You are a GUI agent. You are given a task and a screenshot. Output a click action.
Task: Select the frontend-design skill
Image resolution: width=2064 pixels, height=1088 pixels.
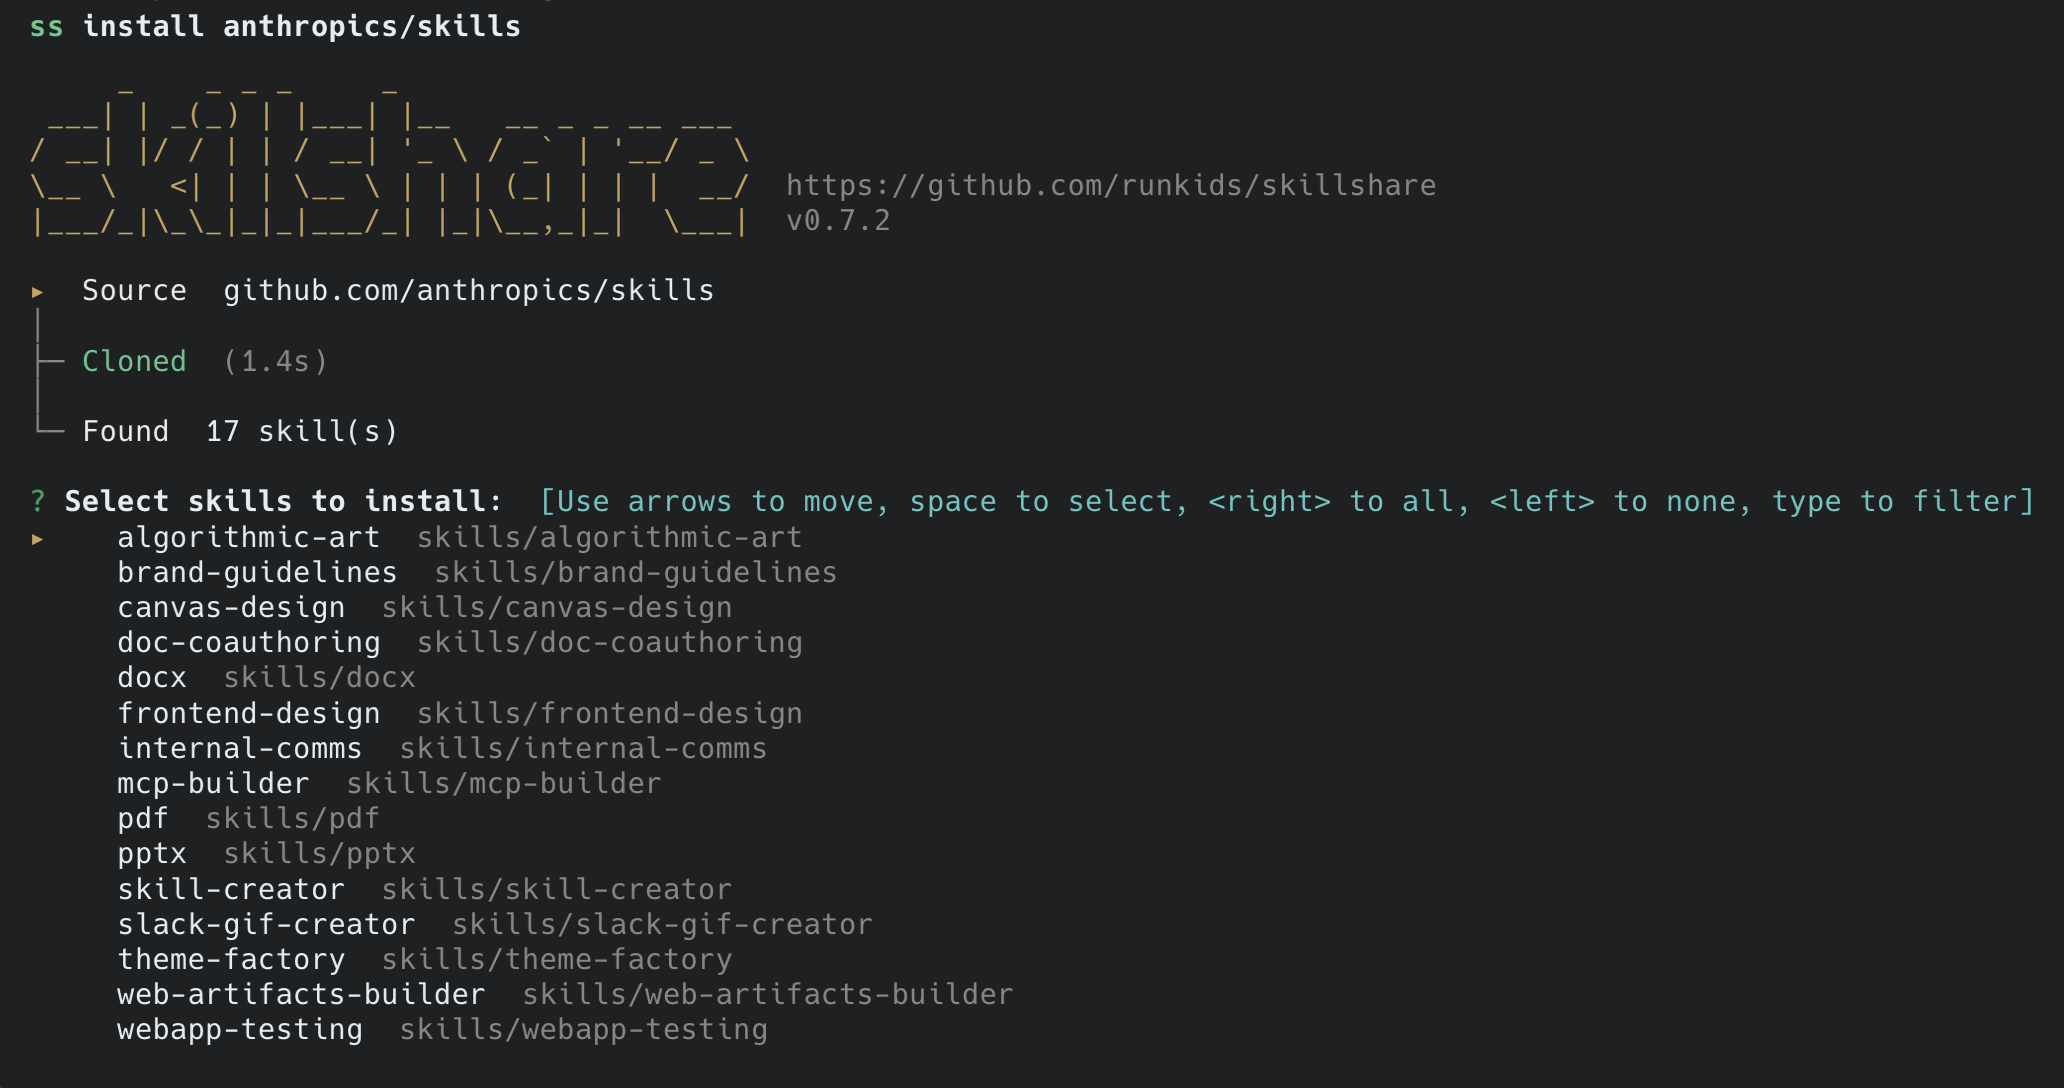coord(249,712)
